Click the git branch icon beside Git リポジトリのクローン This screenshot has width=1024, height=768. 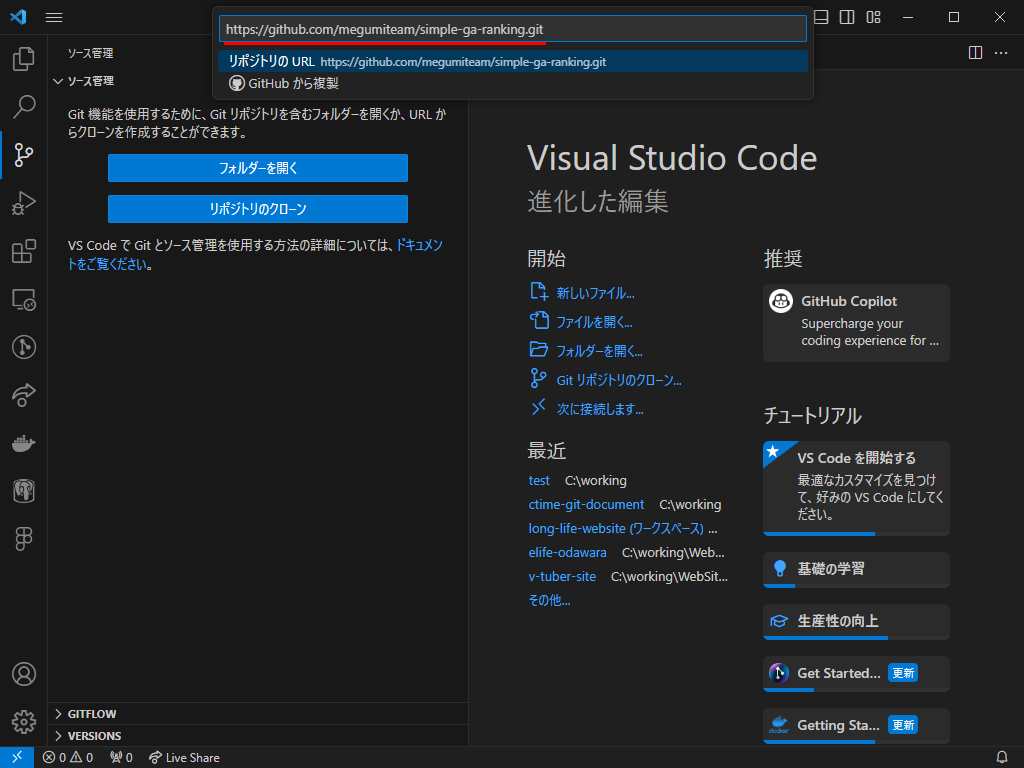538,378
